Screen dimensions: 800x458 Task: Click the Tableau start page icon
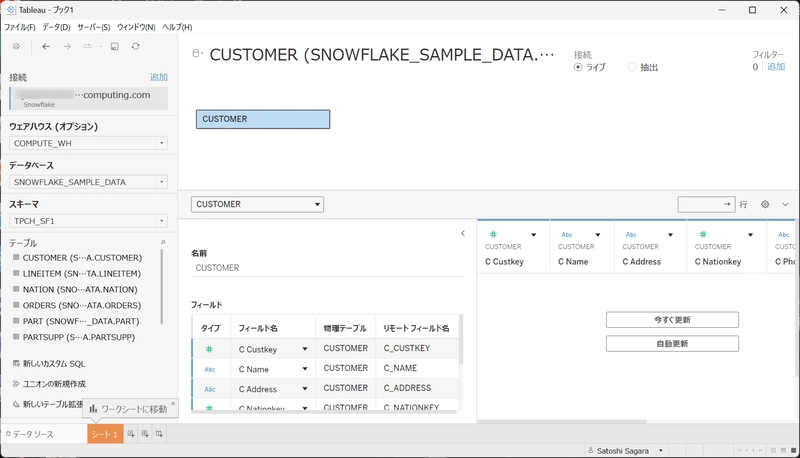[x=16, y=46]
